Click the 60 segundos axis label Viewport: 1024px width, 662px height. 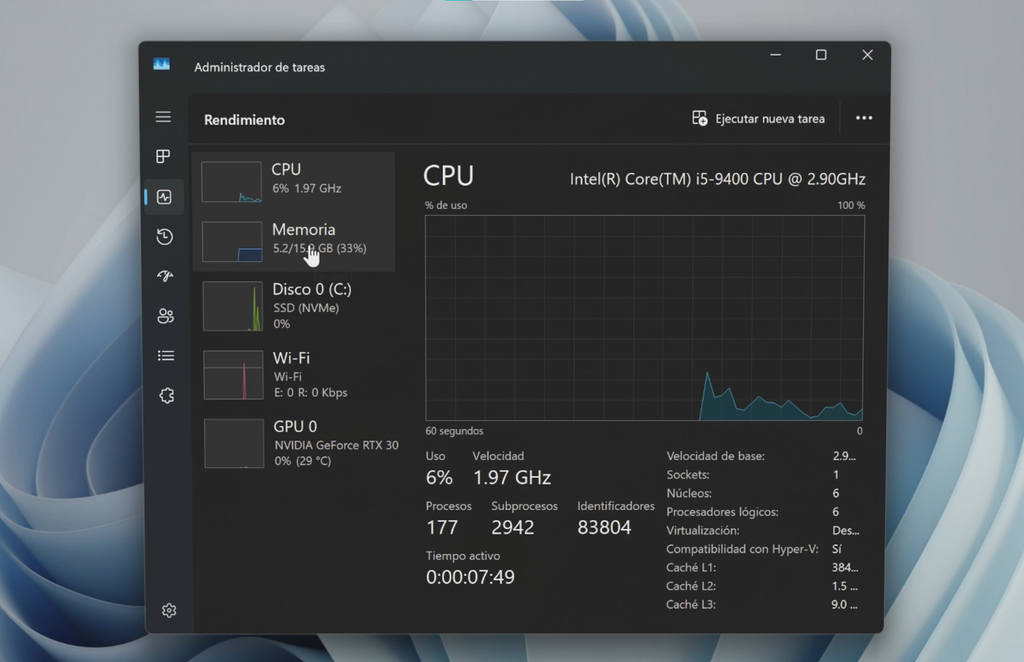455,431
